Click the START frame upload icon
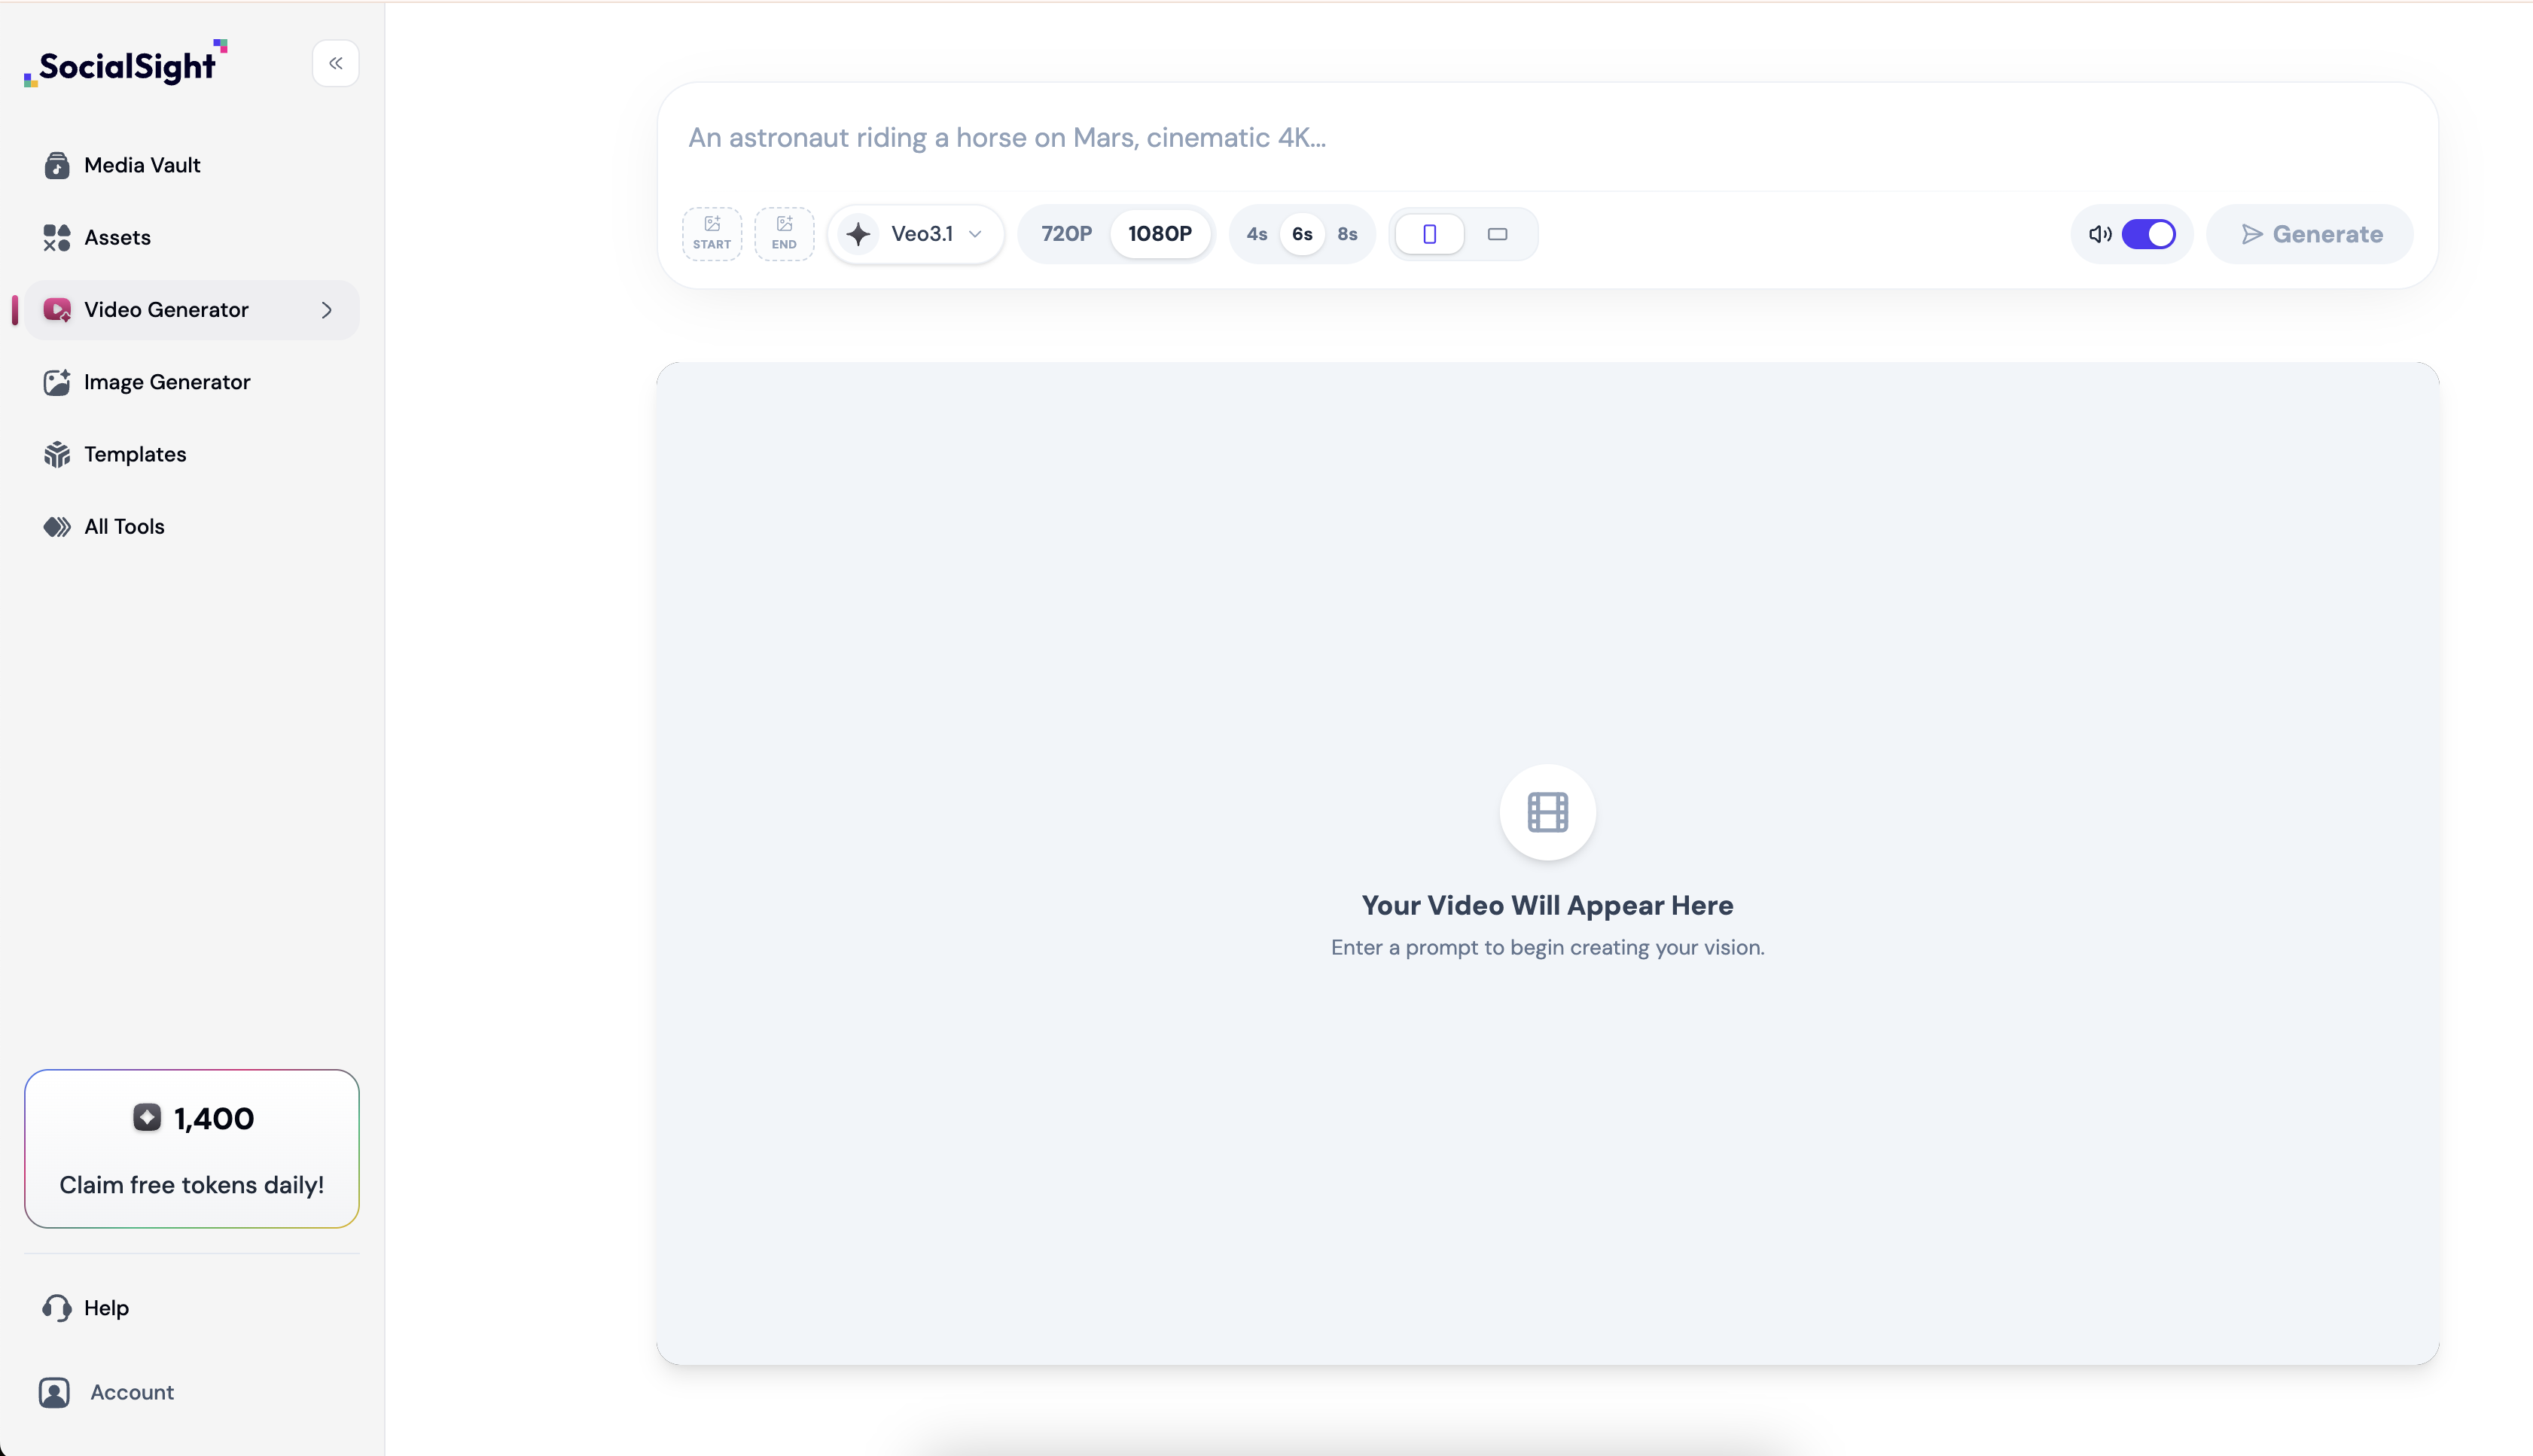This screenshot has height=1456, width=2533. 712,233
